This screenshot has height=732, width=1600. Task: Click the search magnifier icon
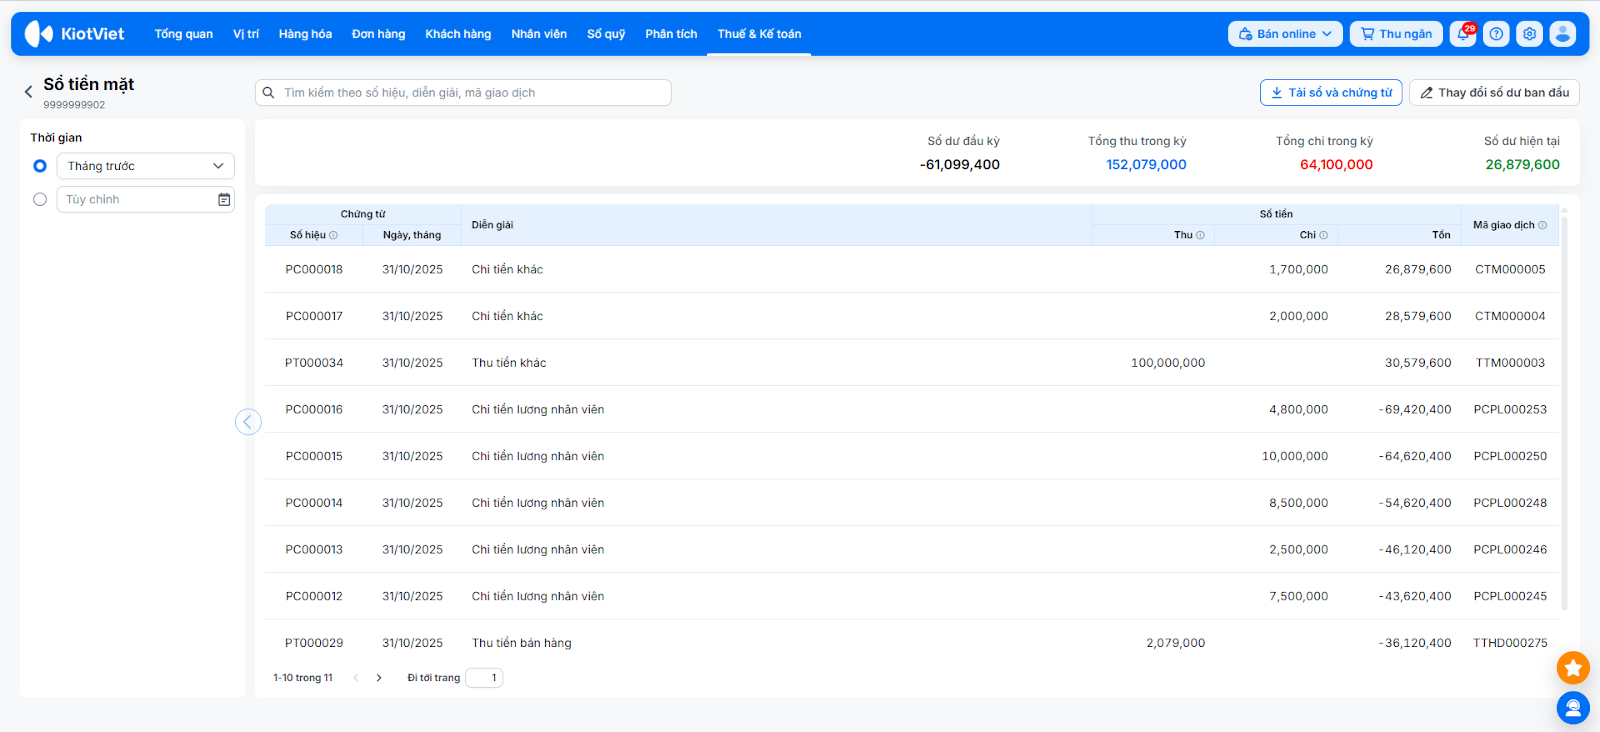point(269,93)
